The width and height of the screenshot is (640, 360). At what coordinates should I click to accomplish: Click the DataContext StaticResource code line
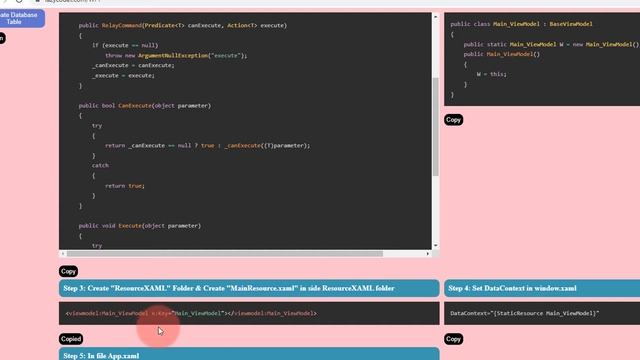pyautogui.click(x=524, y=313)
